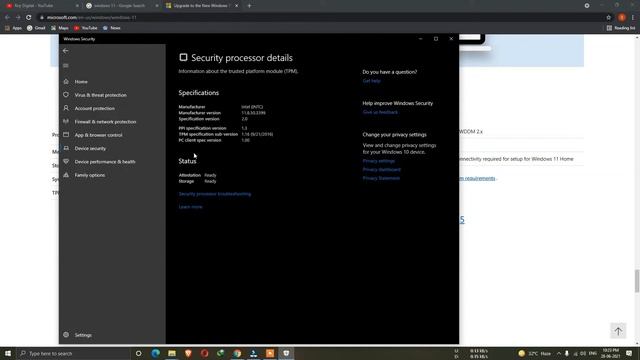Screen dimensions: 640x360
Task: Show hidden system tray icons
Action: (x=559, y=353)
